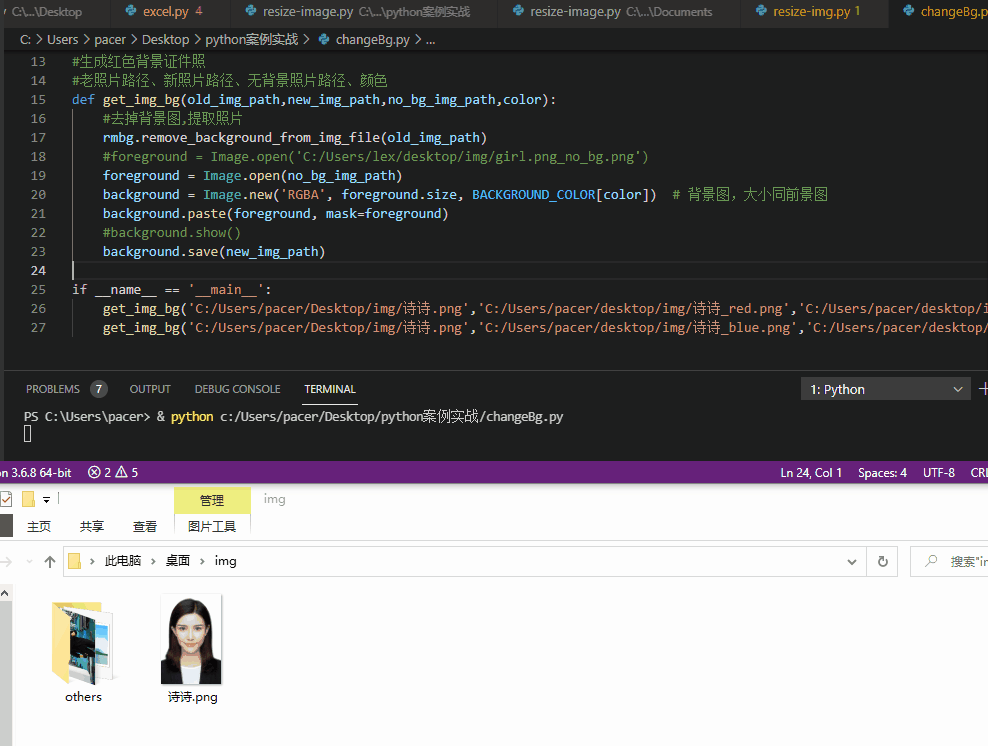Image resolution: width=988 pixels, height=746 pixels.
Task: Click the refresh icon in Explorer address bar
Action: pyautogui.click(x=883, y=561)
